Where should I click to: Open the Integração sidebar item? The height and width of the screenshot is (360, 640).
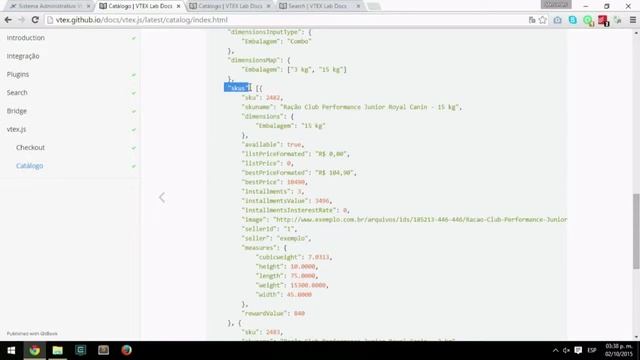pyautogui.click(x=23, y=56)
